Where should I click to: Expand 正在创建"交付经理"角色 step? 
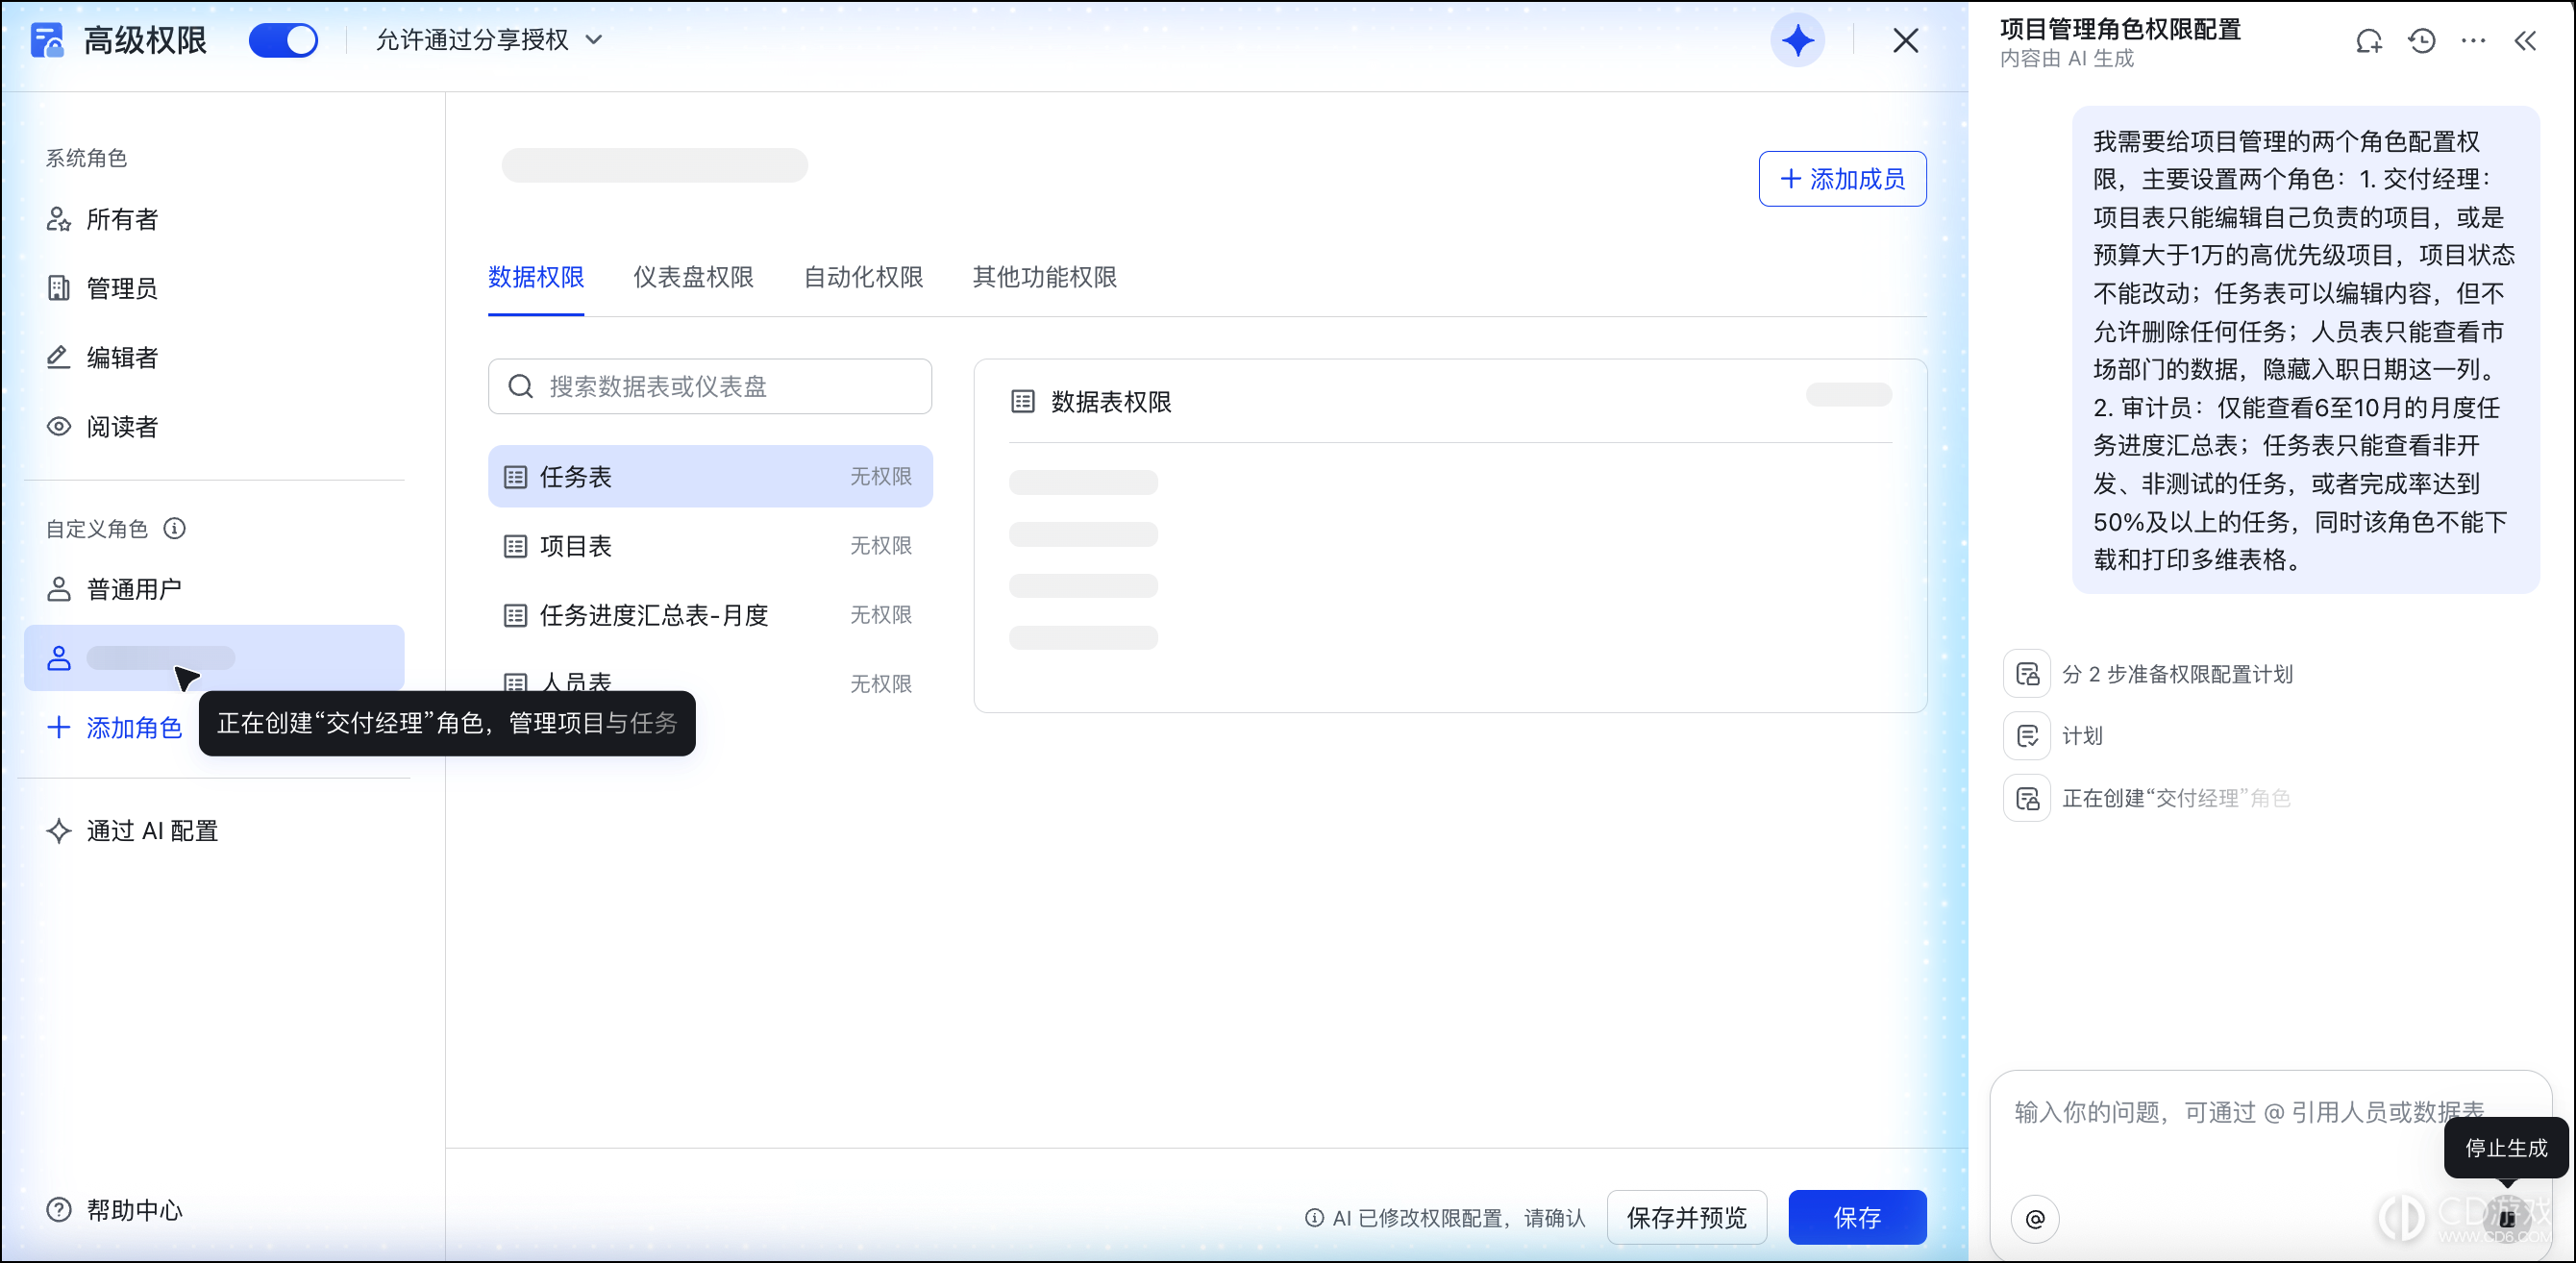2147,798
